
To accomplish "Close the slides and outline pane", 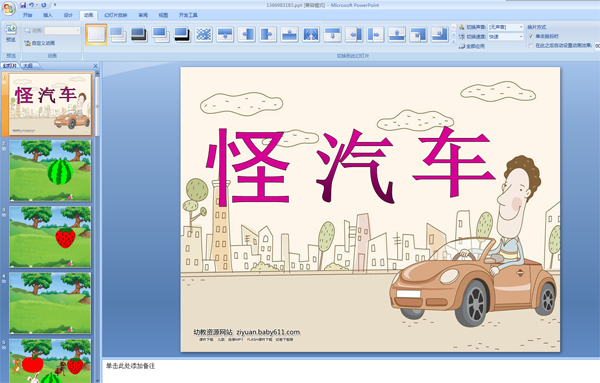I will (x=96, y=66).
